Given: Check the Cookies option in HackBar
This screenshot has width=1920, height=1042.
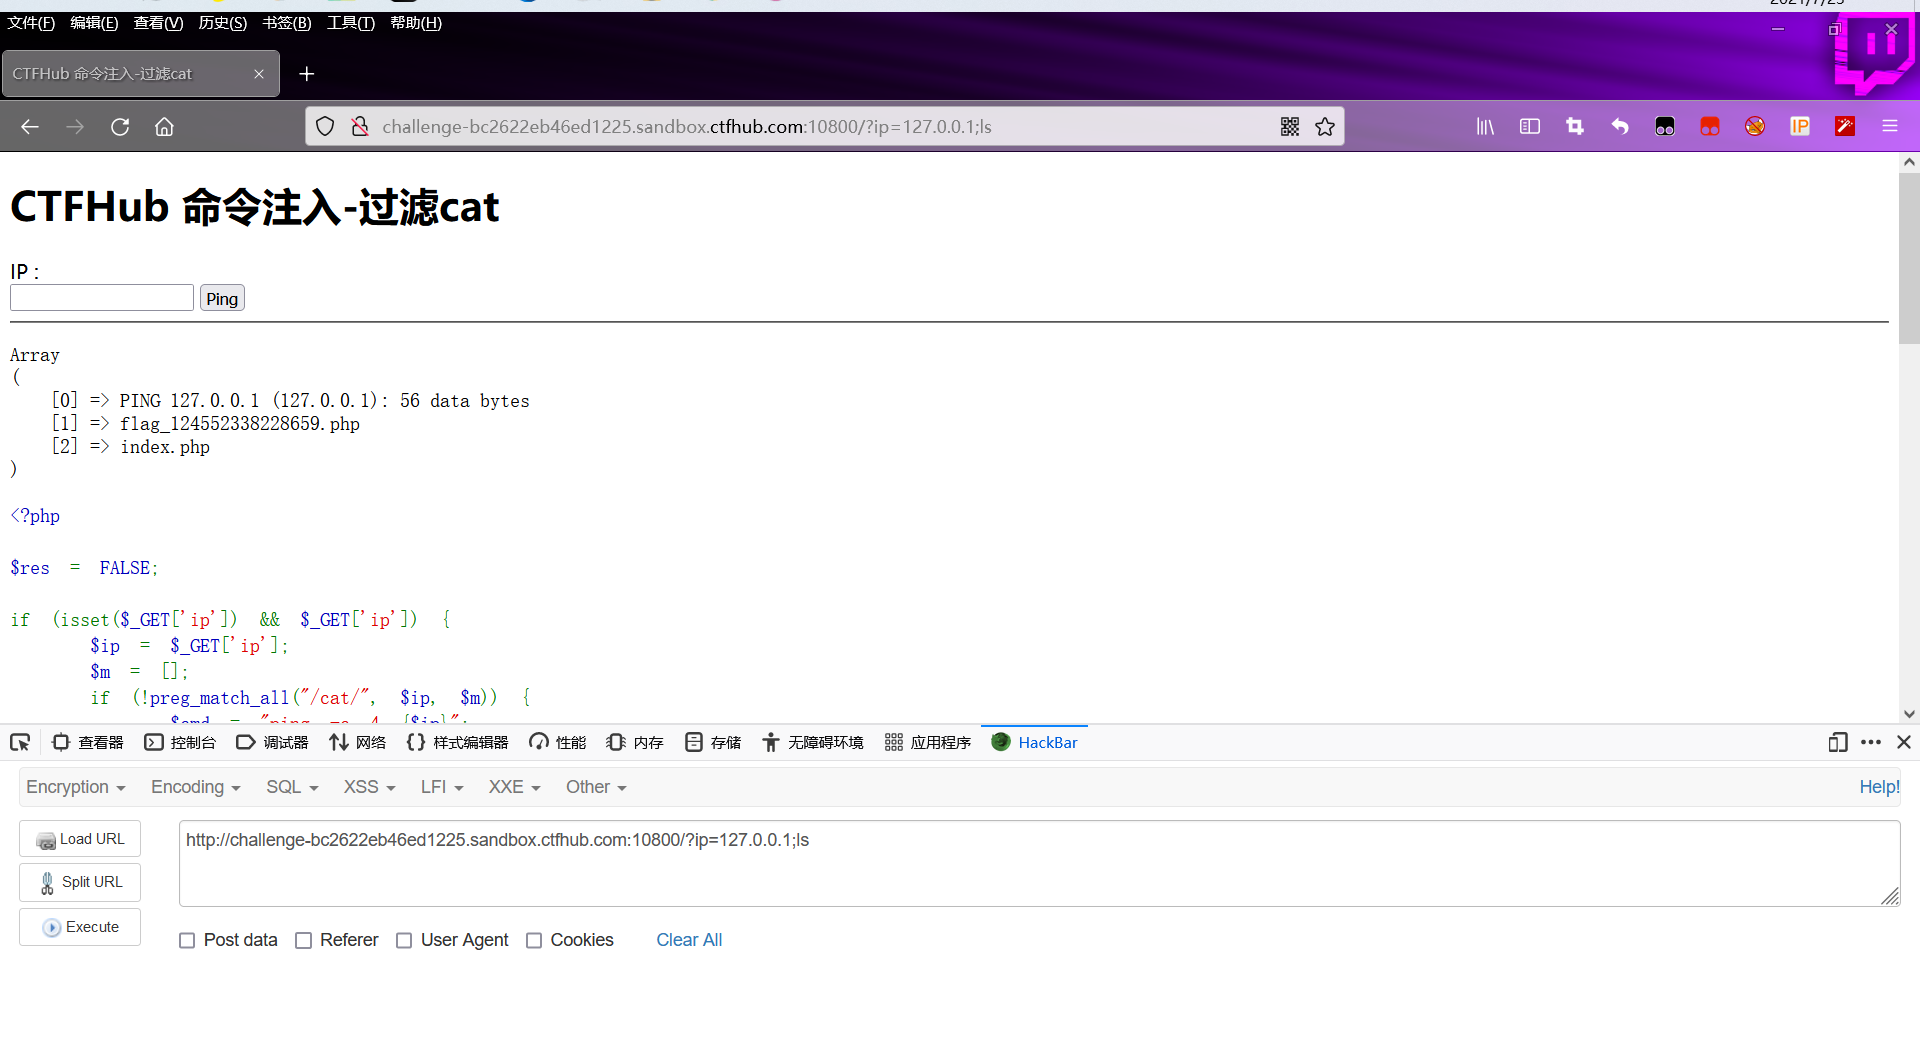Looking at the screenshot, I should 535,940.
